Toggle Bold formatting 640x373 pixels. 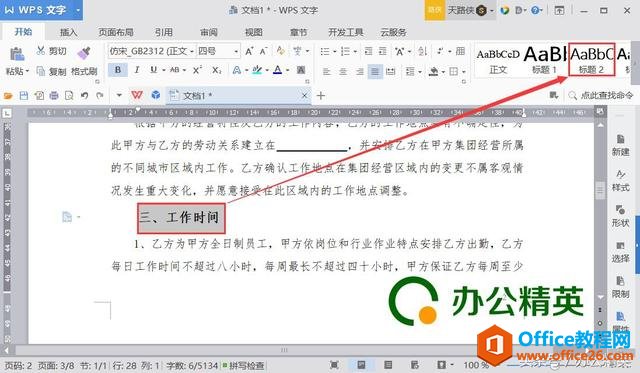click(118, 70)
